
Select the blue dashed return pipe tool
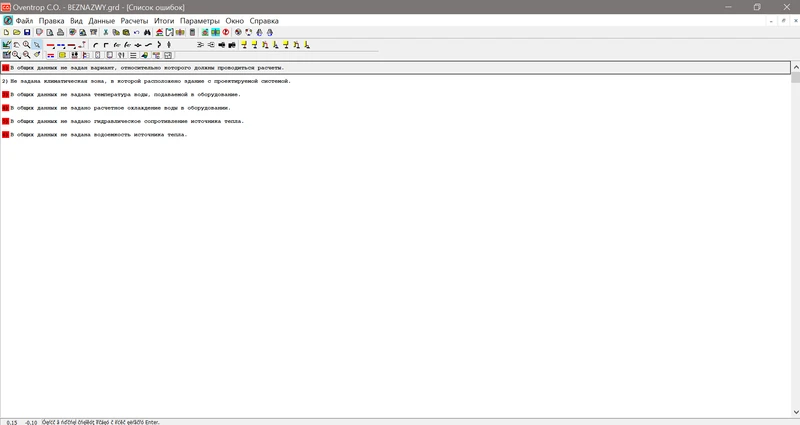tap(61, 44)
